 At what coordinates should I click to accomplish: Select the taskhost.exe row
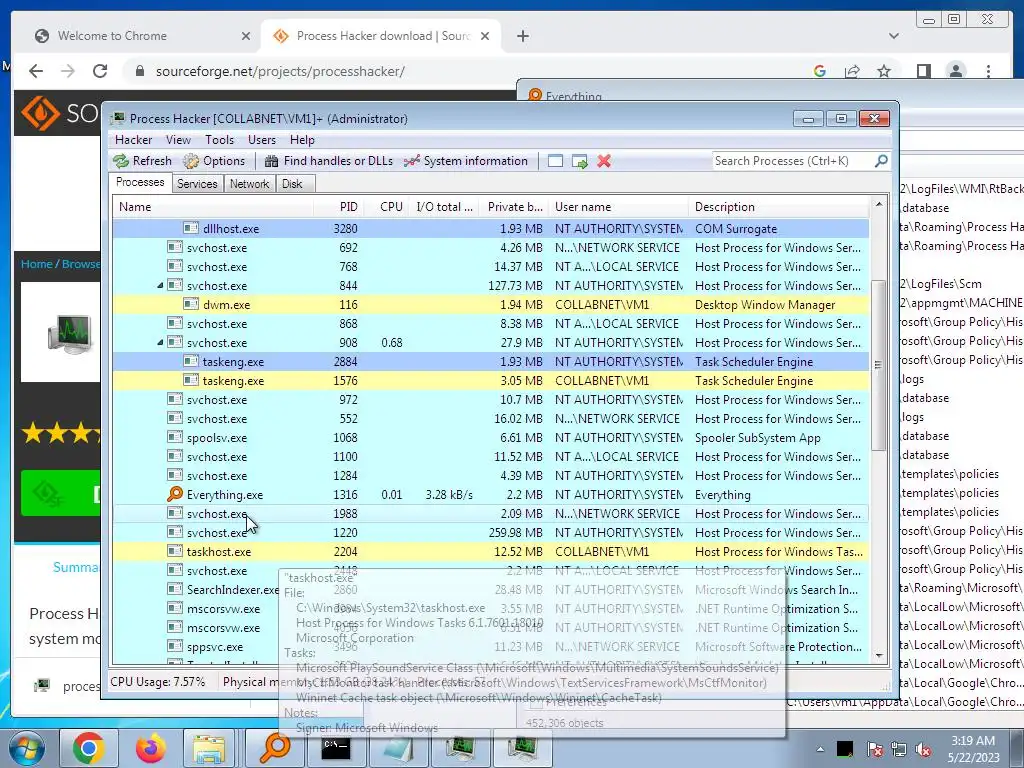(x=490, y=552)
